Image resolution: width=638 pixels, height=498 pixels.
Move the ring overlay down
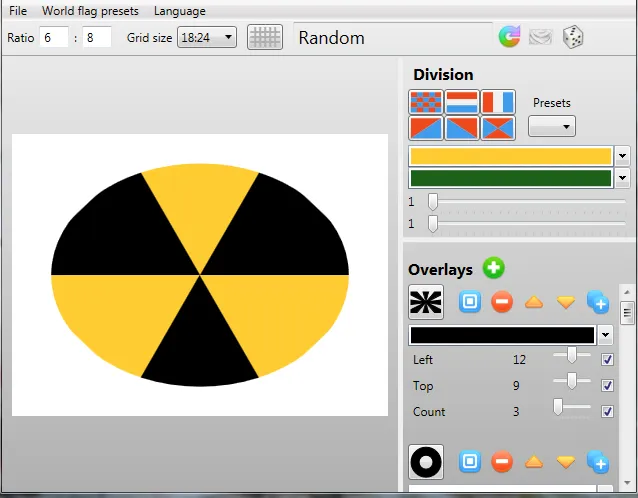pos(566,462)
